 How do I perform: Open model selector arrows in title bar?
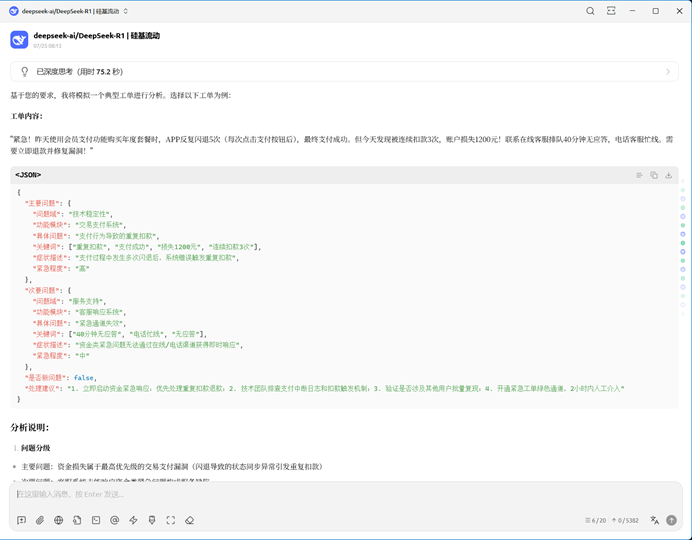click(x=126, y=11)
